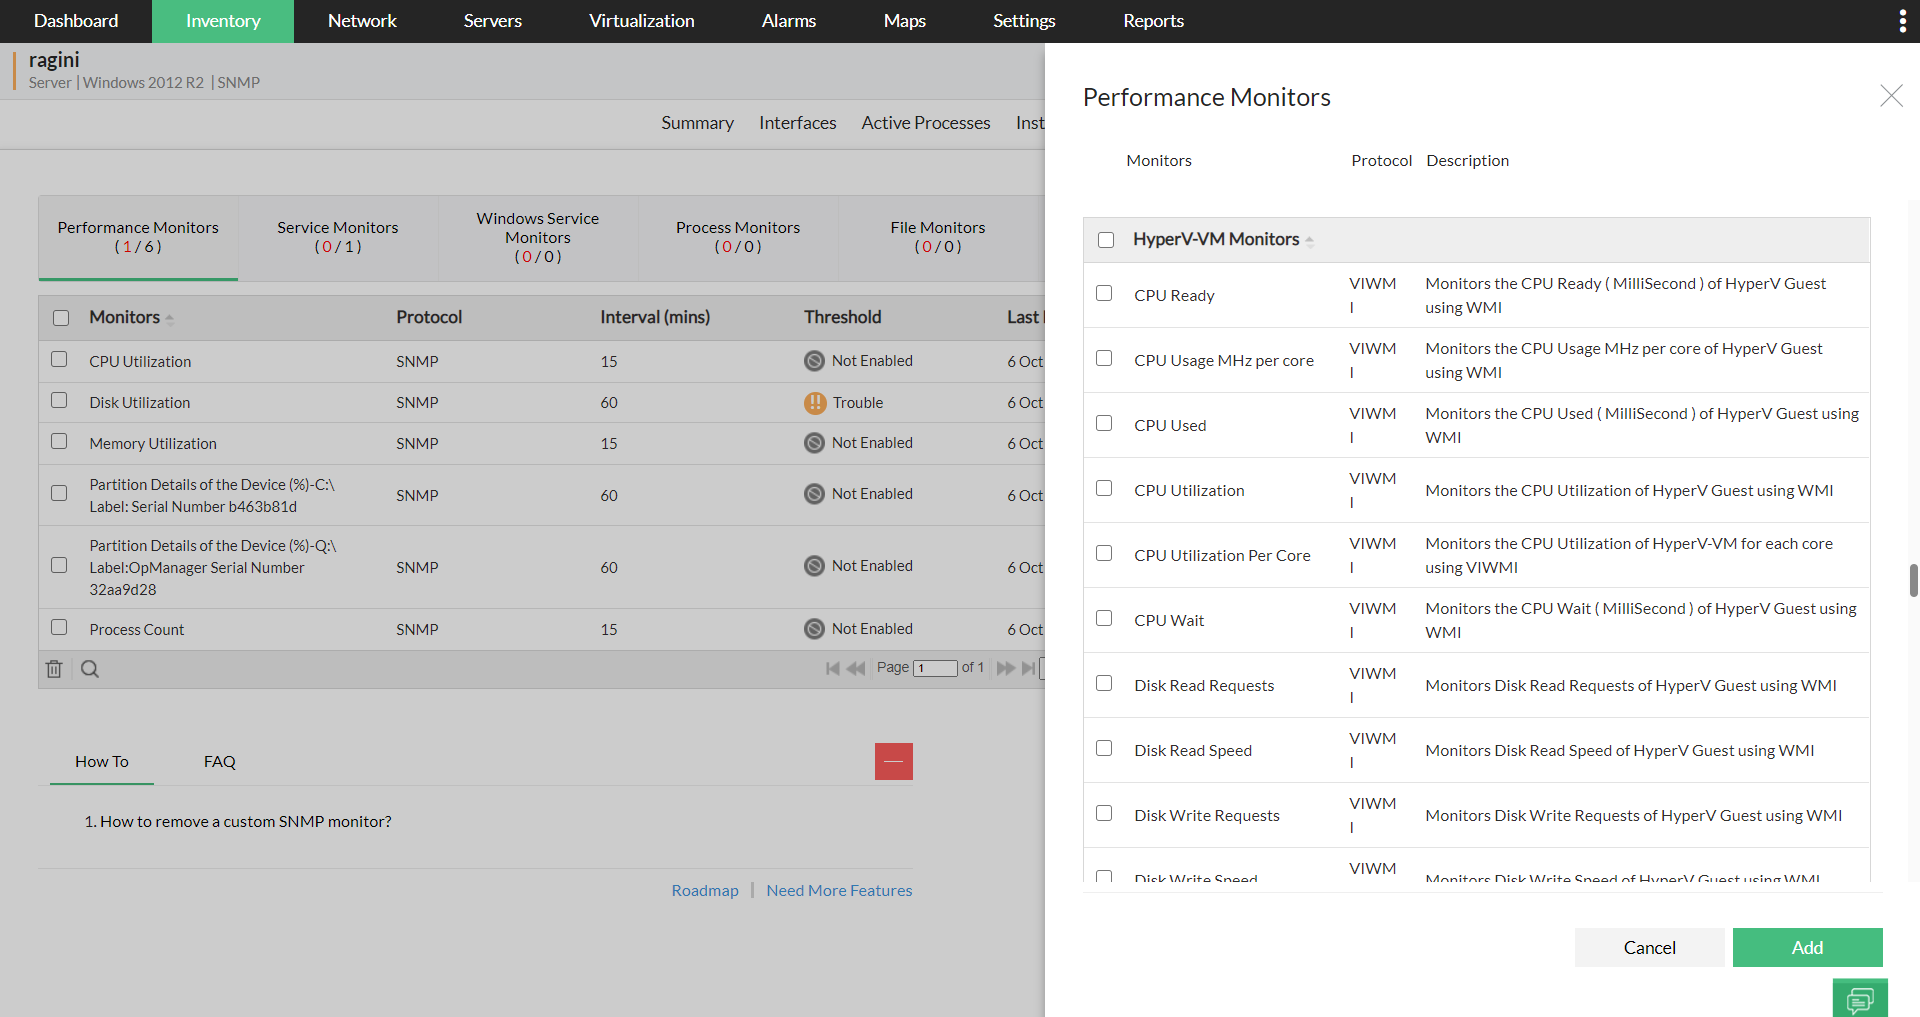The width and height of the screenshot is (1920, 1017).
Task: Go to next page arrow in pagination
Action: point(1005,668)
